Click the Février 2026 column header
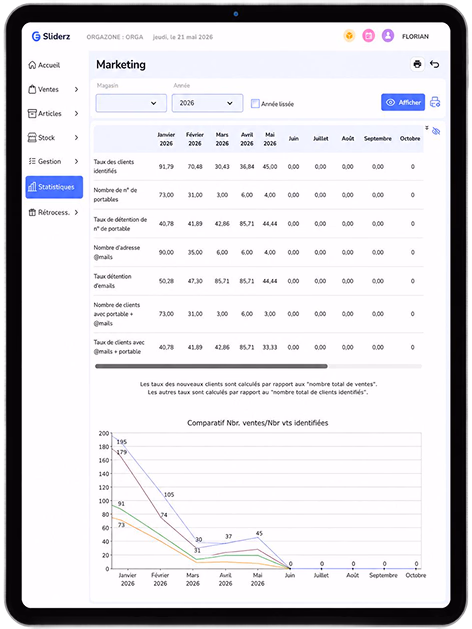This screenshot has width=472, height=629. pyautogui.click(x=195, y=139)
